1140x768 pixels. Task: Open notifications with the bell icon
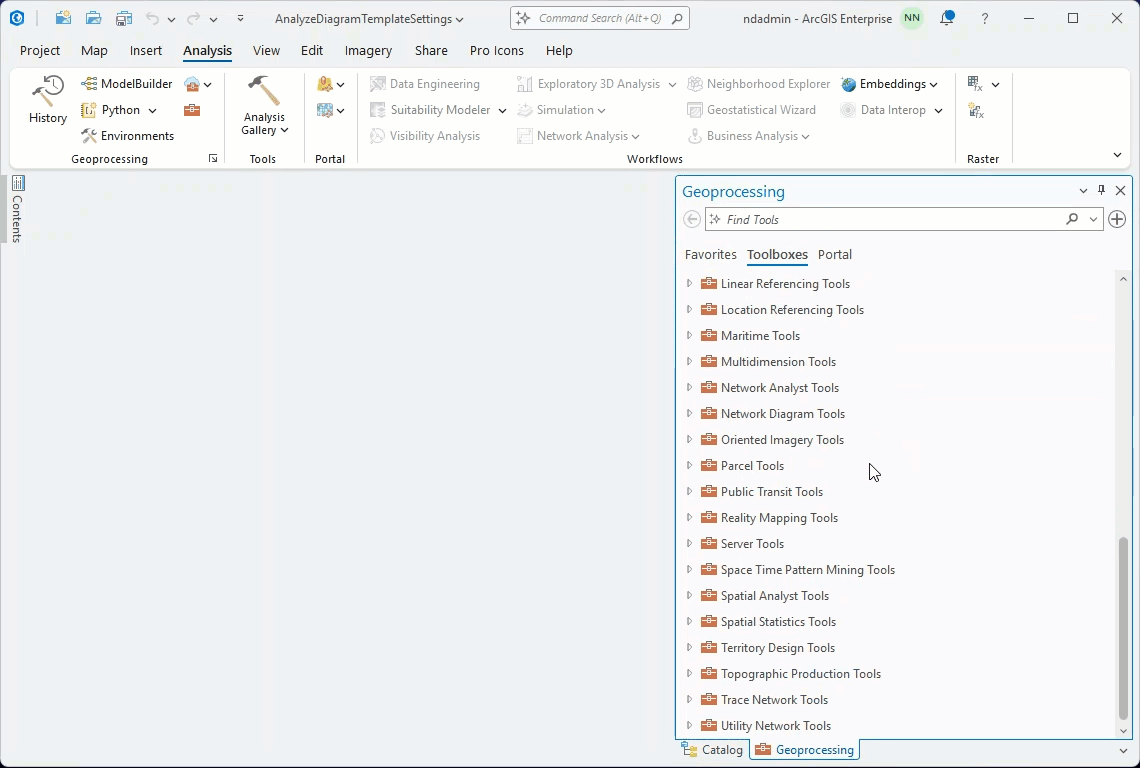coord(946,17)
